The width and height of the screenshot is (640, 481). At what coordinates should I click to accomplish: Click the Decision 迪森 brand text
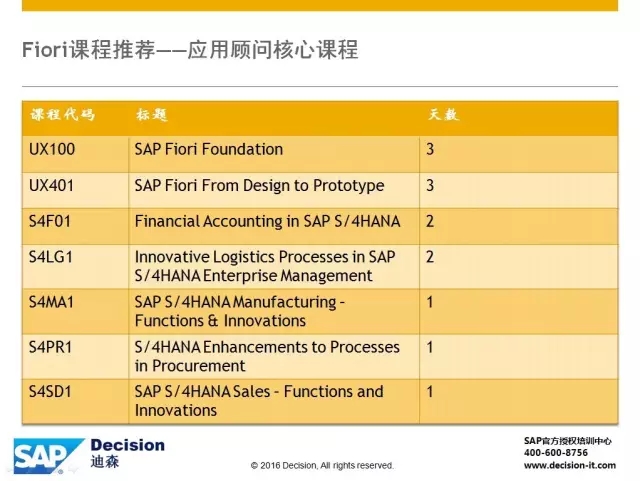(127, 453)
